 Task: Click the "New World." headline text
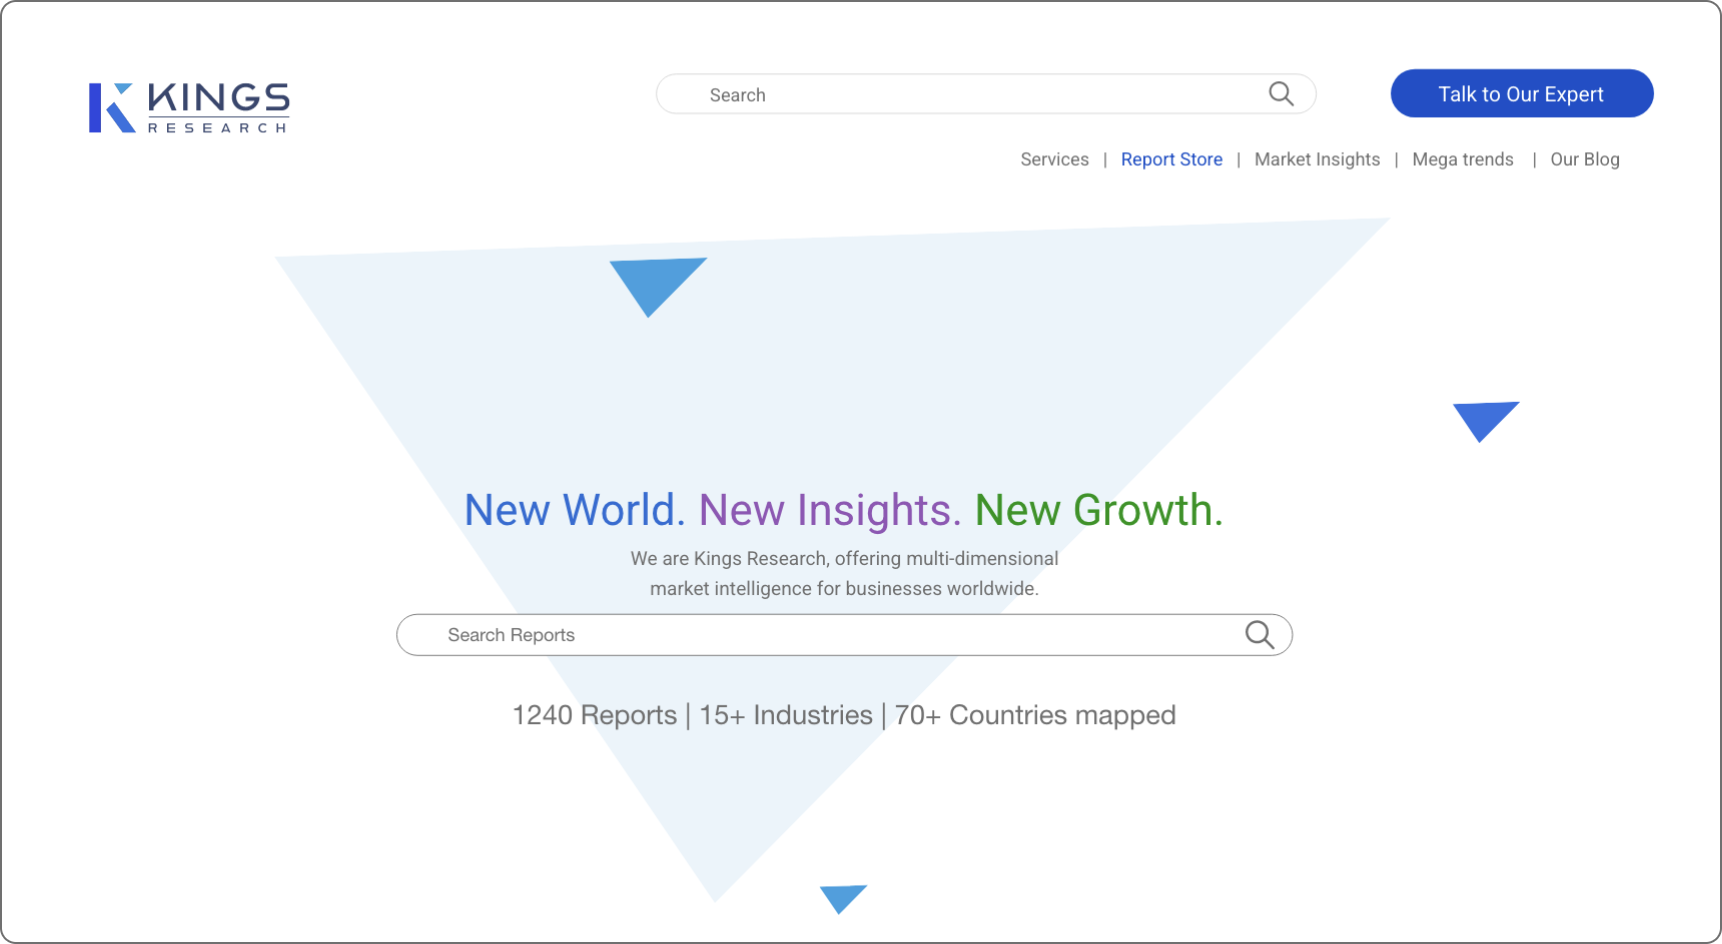click(575, 510)
